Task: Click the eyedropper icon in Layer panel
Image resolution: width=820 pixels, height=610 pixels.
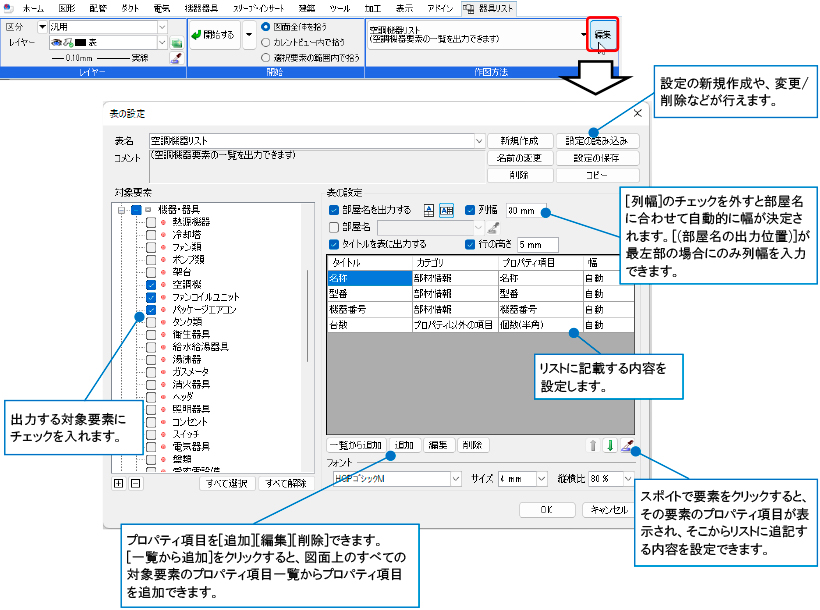Action: 175,59
